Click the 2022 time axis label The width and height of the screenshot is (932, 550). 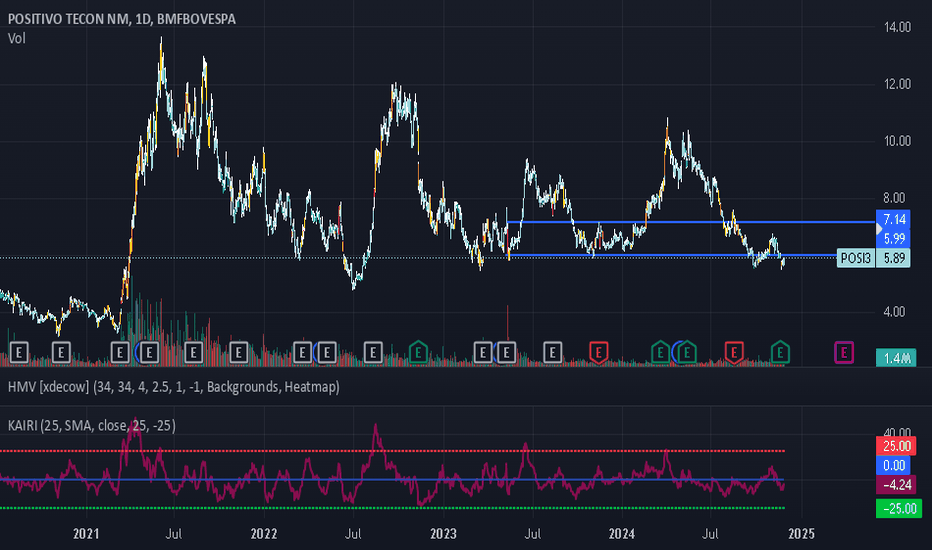[264, 533]
